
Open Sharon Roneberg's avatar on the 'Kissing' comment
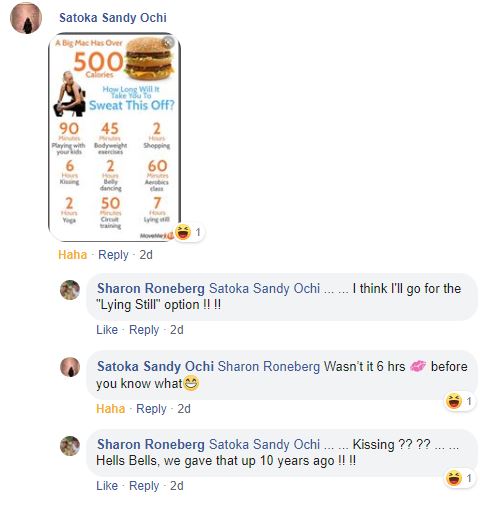pyautogui.click(x=70, y=446)
